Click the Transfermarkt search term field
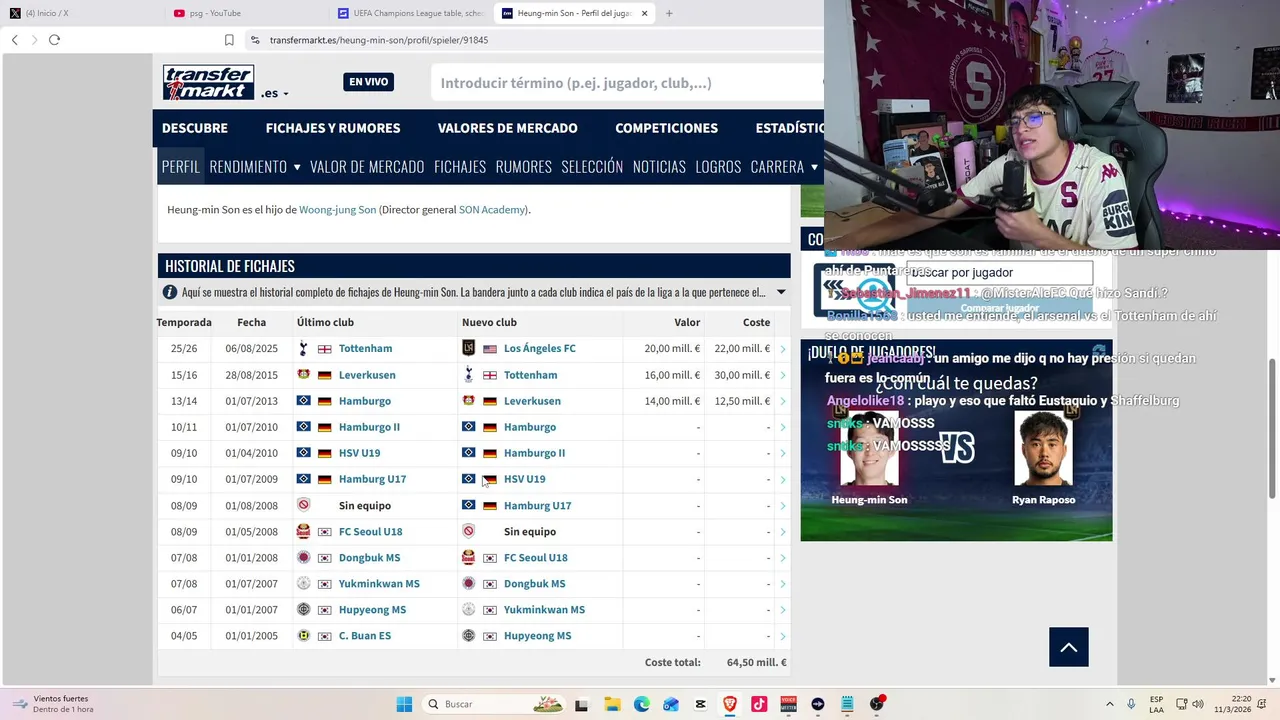The height and width of the screenshot is (720, 1280). (627, 83)
